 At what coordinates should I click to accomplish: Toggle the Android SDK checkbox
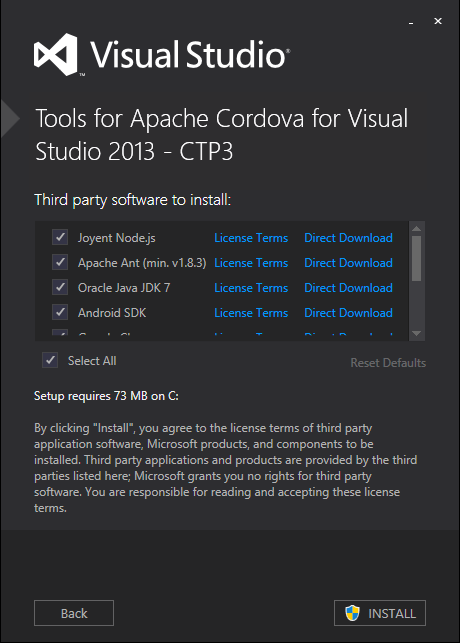60,312
